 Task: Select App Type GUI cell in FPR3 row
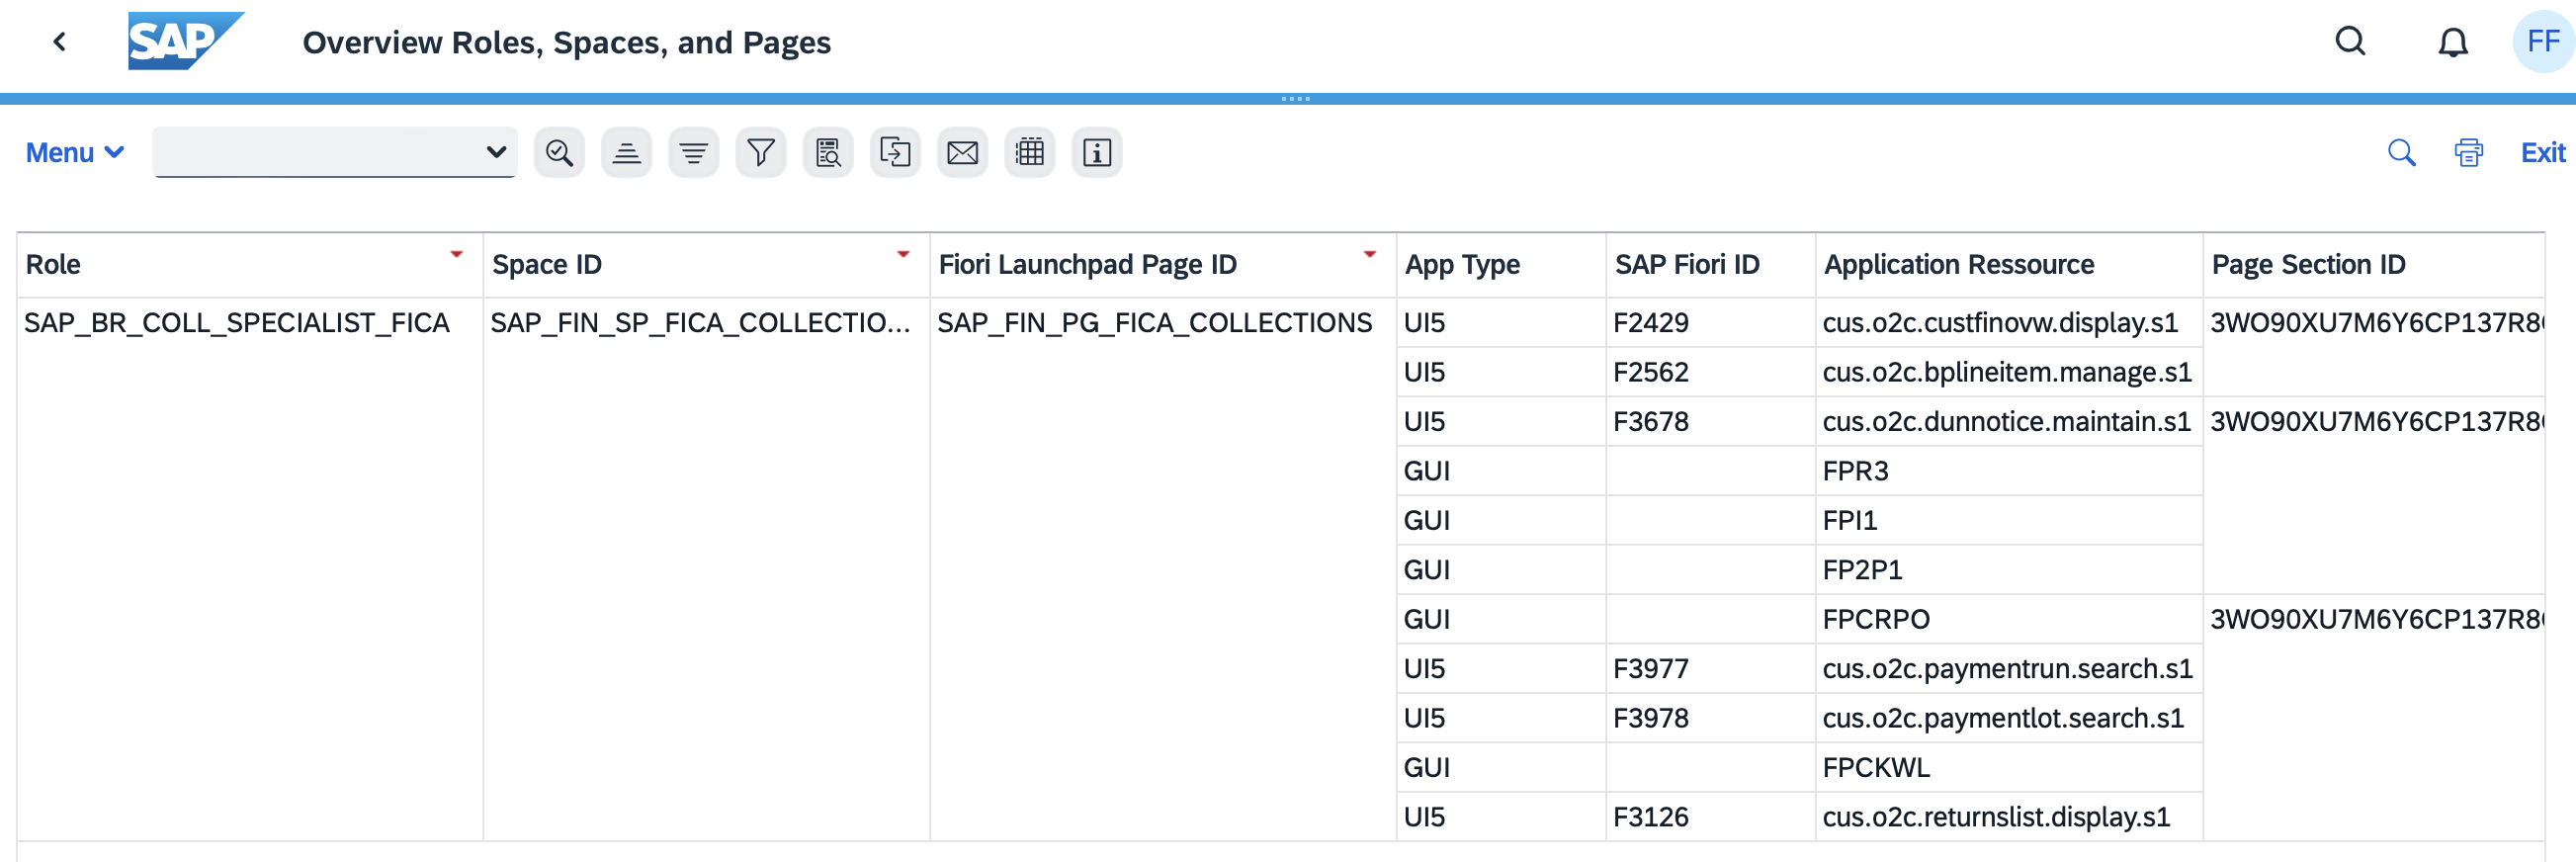[1500, 471]
